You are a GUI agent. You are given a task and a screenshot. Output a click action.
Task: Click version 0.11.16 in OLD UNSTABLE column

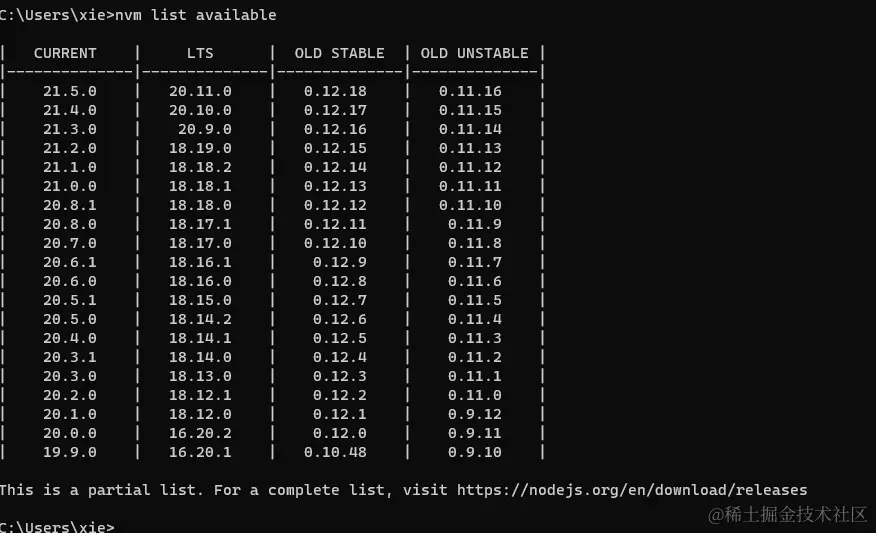pyautogui.click(x=470, y=91)
